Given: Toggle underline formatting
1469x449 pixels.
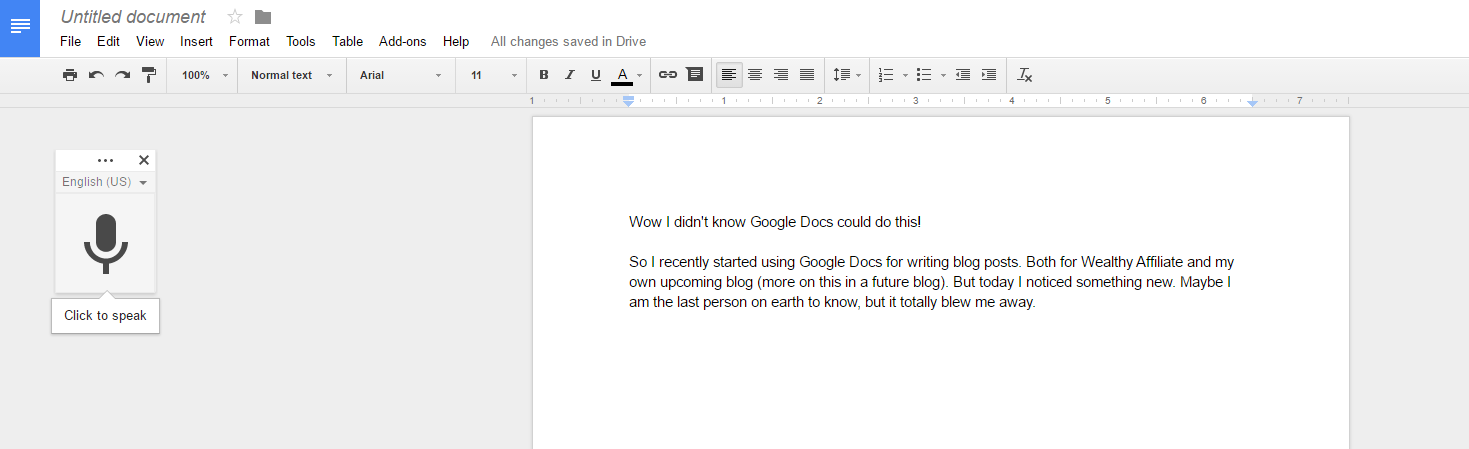Looking at the screenshot, I should 596,75.
